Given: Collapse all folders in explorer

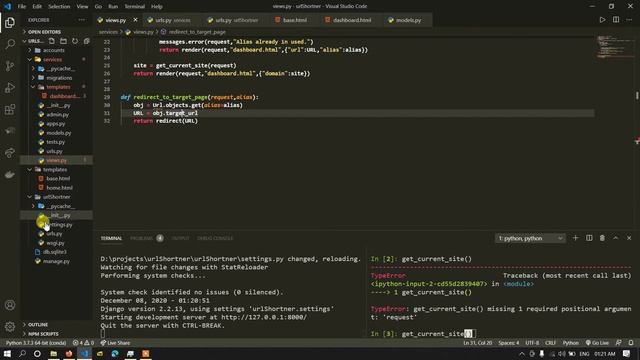Looking at the screenshot, I should (x=87, y=41).
